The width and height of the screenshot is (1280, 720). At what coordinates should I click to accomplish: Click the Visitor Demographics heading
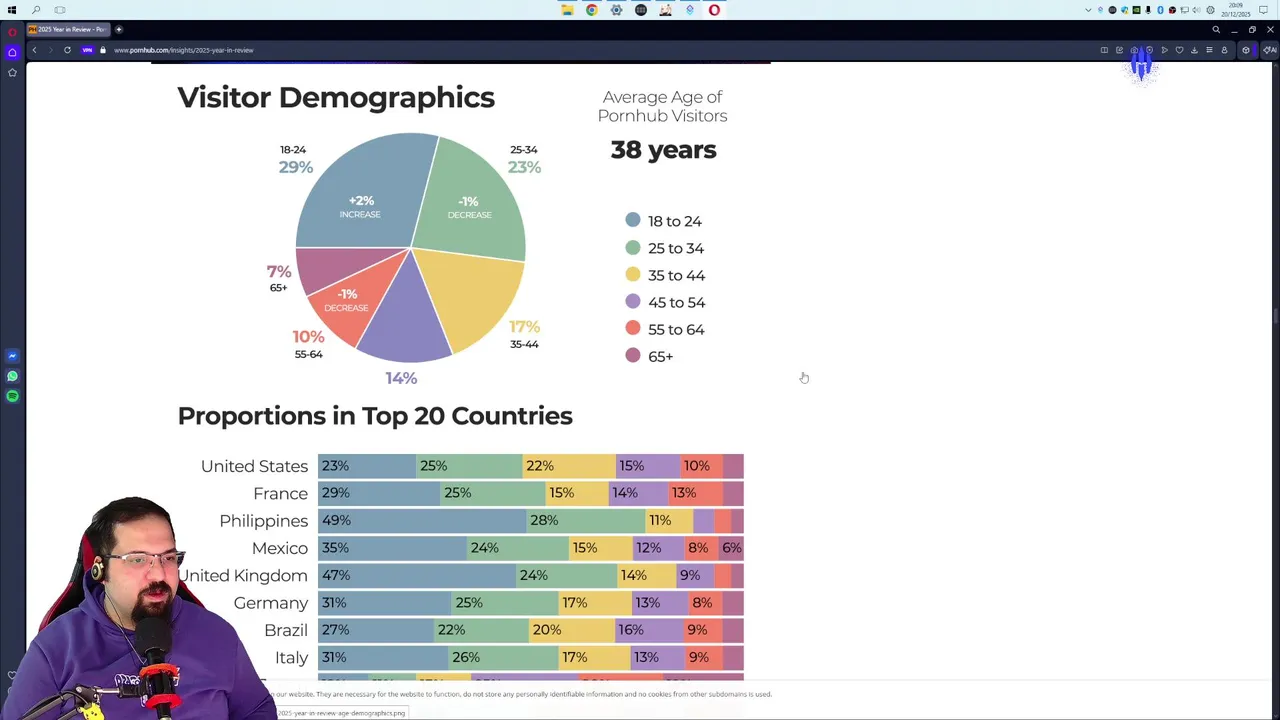tap(336, 97)
